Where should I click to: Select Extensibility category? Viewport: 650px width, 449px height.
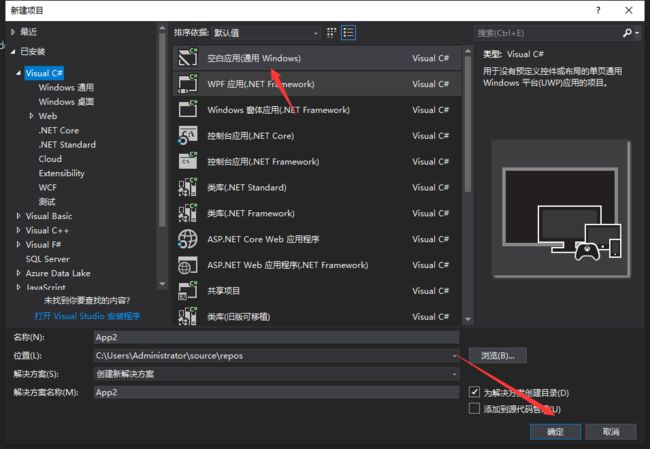pyautogui.click(x=61, y=173)
